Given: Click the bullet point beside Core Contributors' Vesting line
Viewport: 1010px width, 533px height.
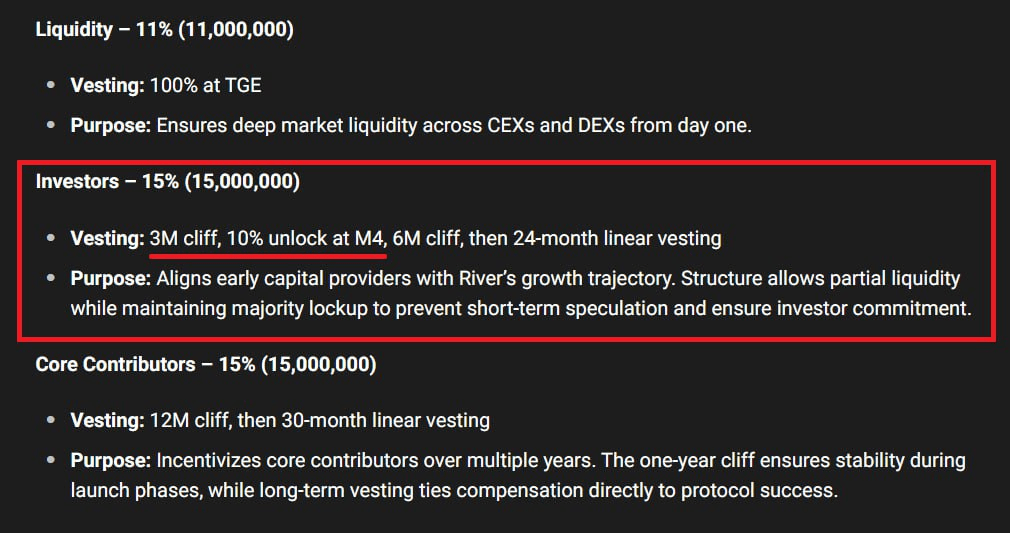Looking at the screenshot, I should [x=51, y=421].
